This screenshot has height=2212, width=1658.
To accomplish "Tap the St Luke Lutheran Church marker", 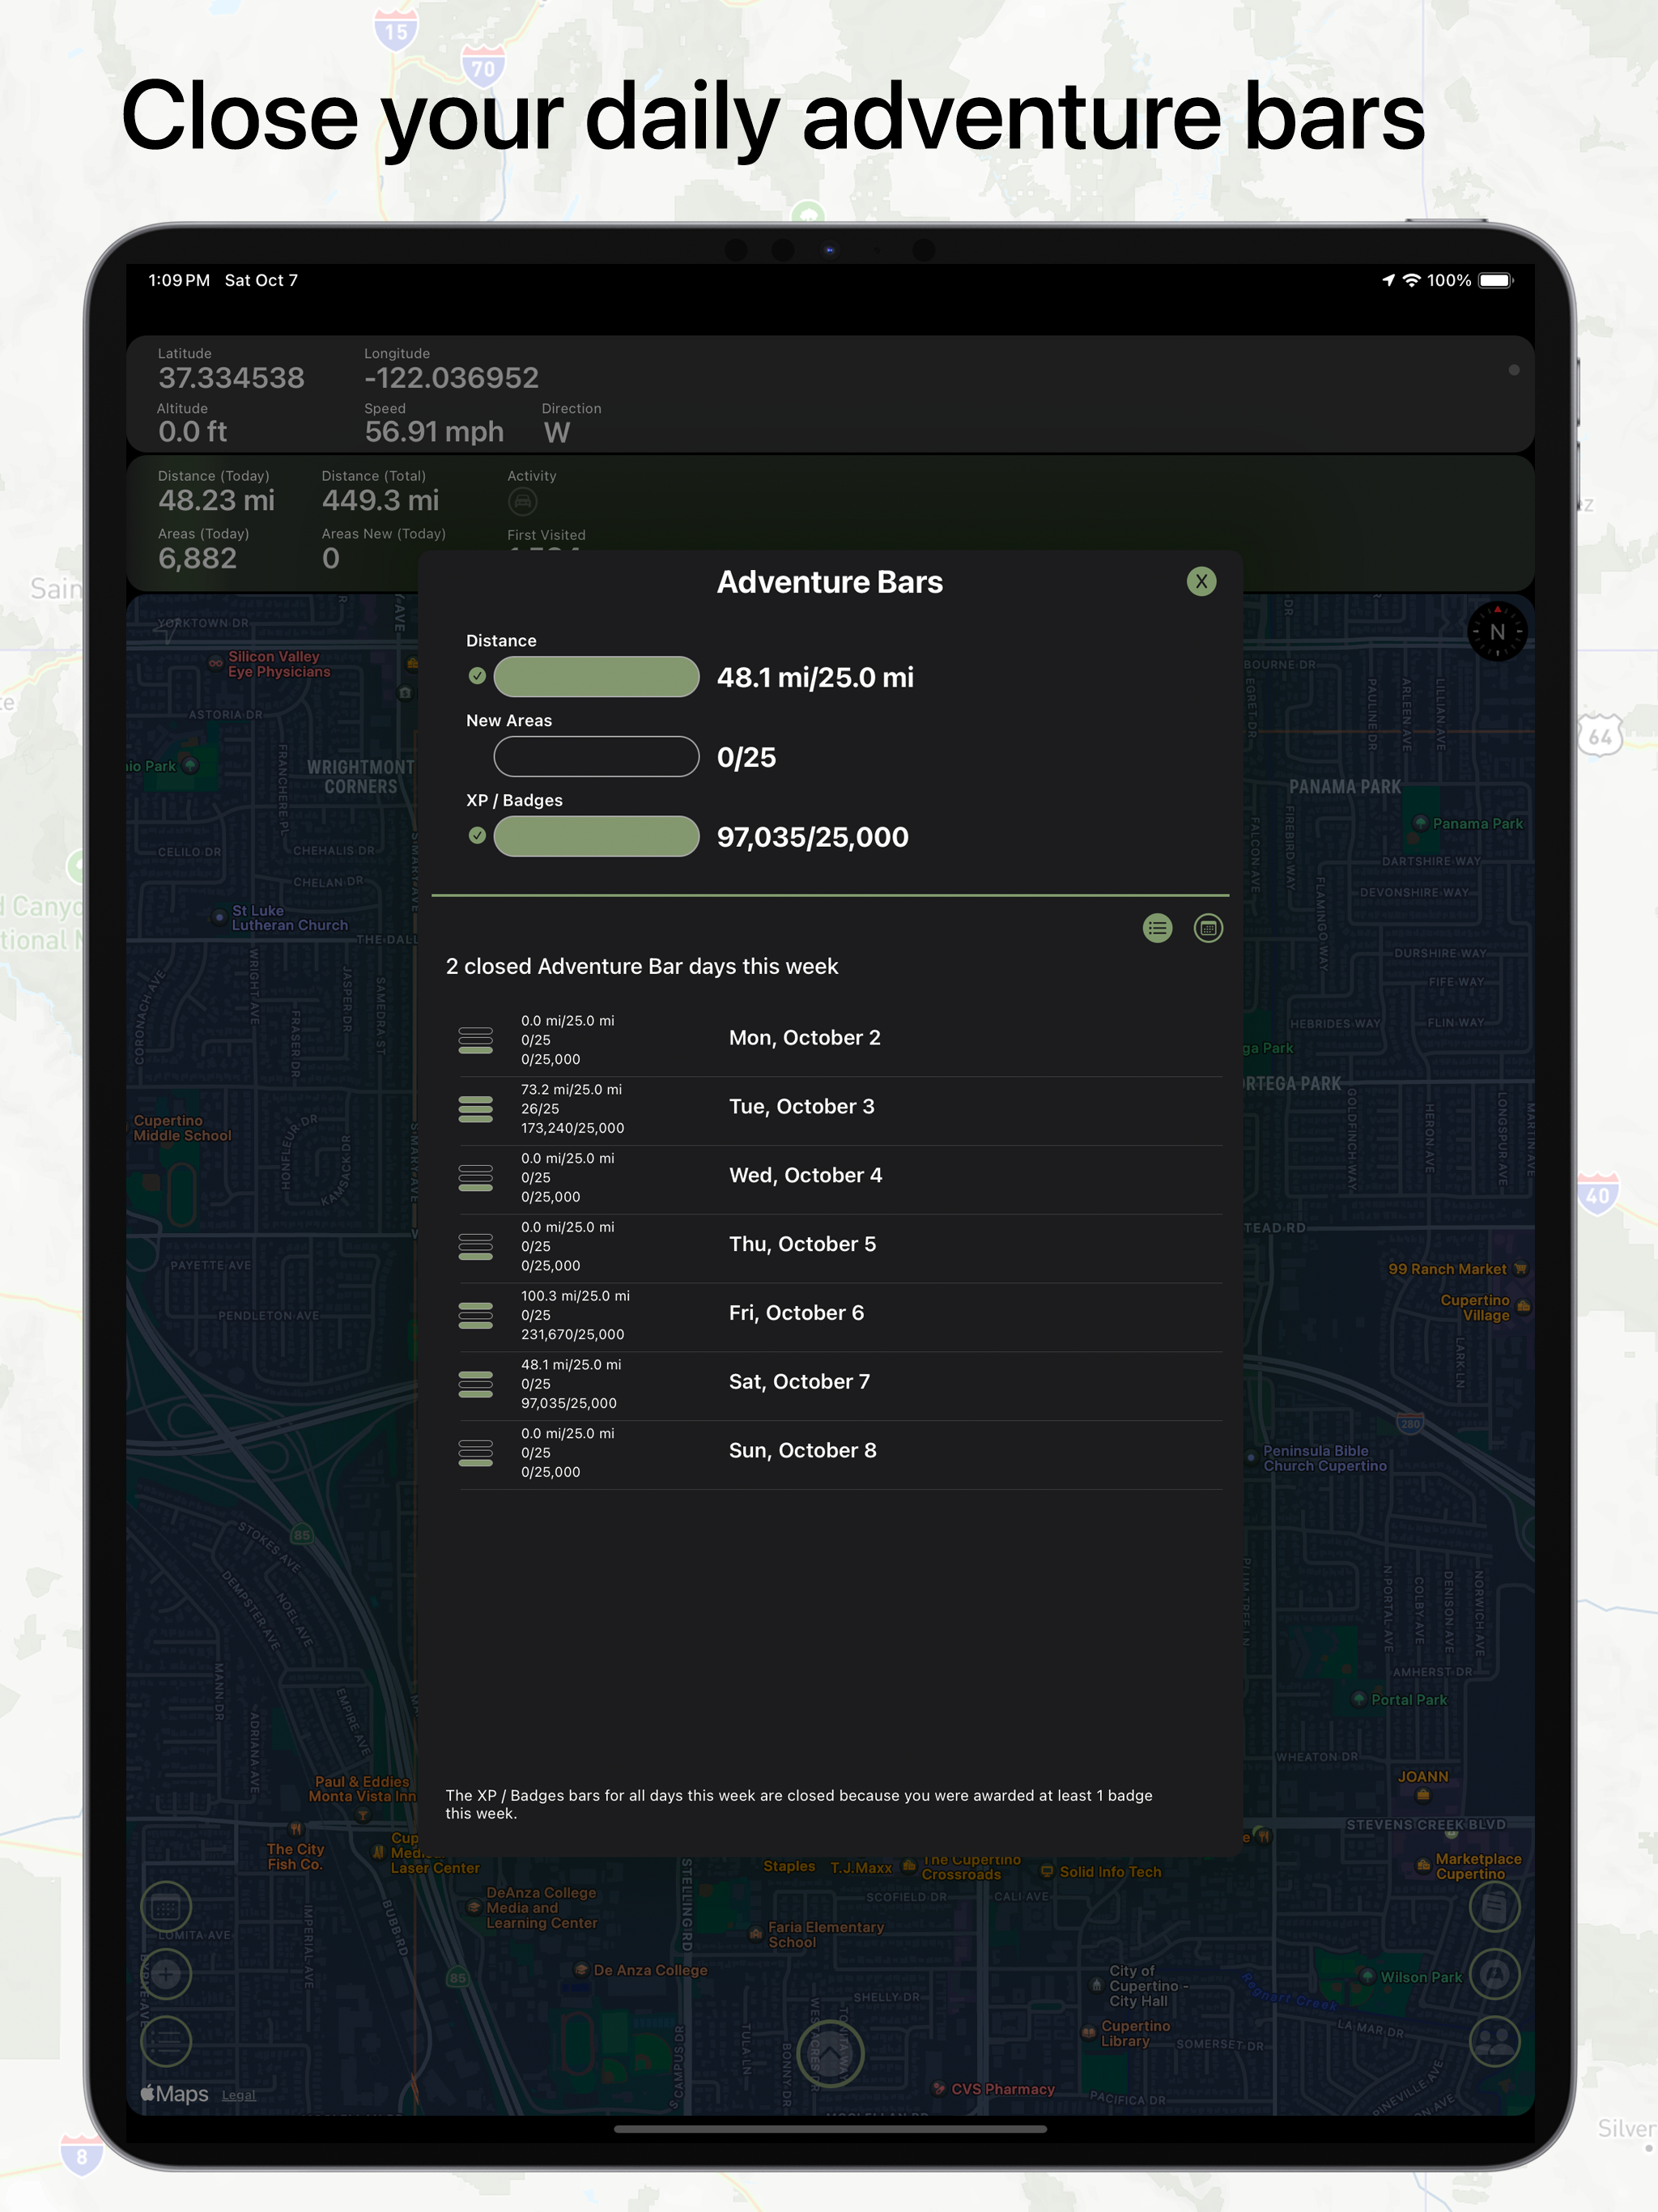I will click(x=219, y=916).
